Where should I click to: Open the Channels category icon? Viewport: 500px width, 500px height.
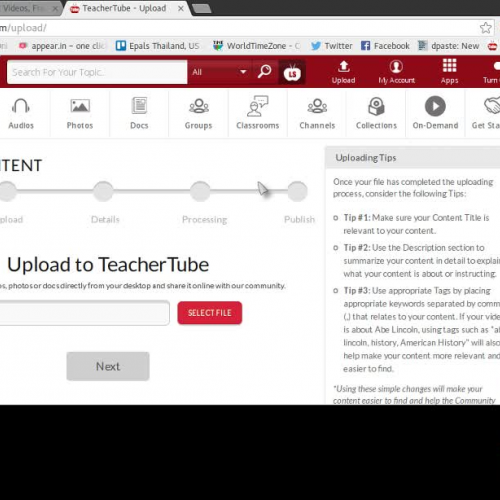click(x=317, y=106)
